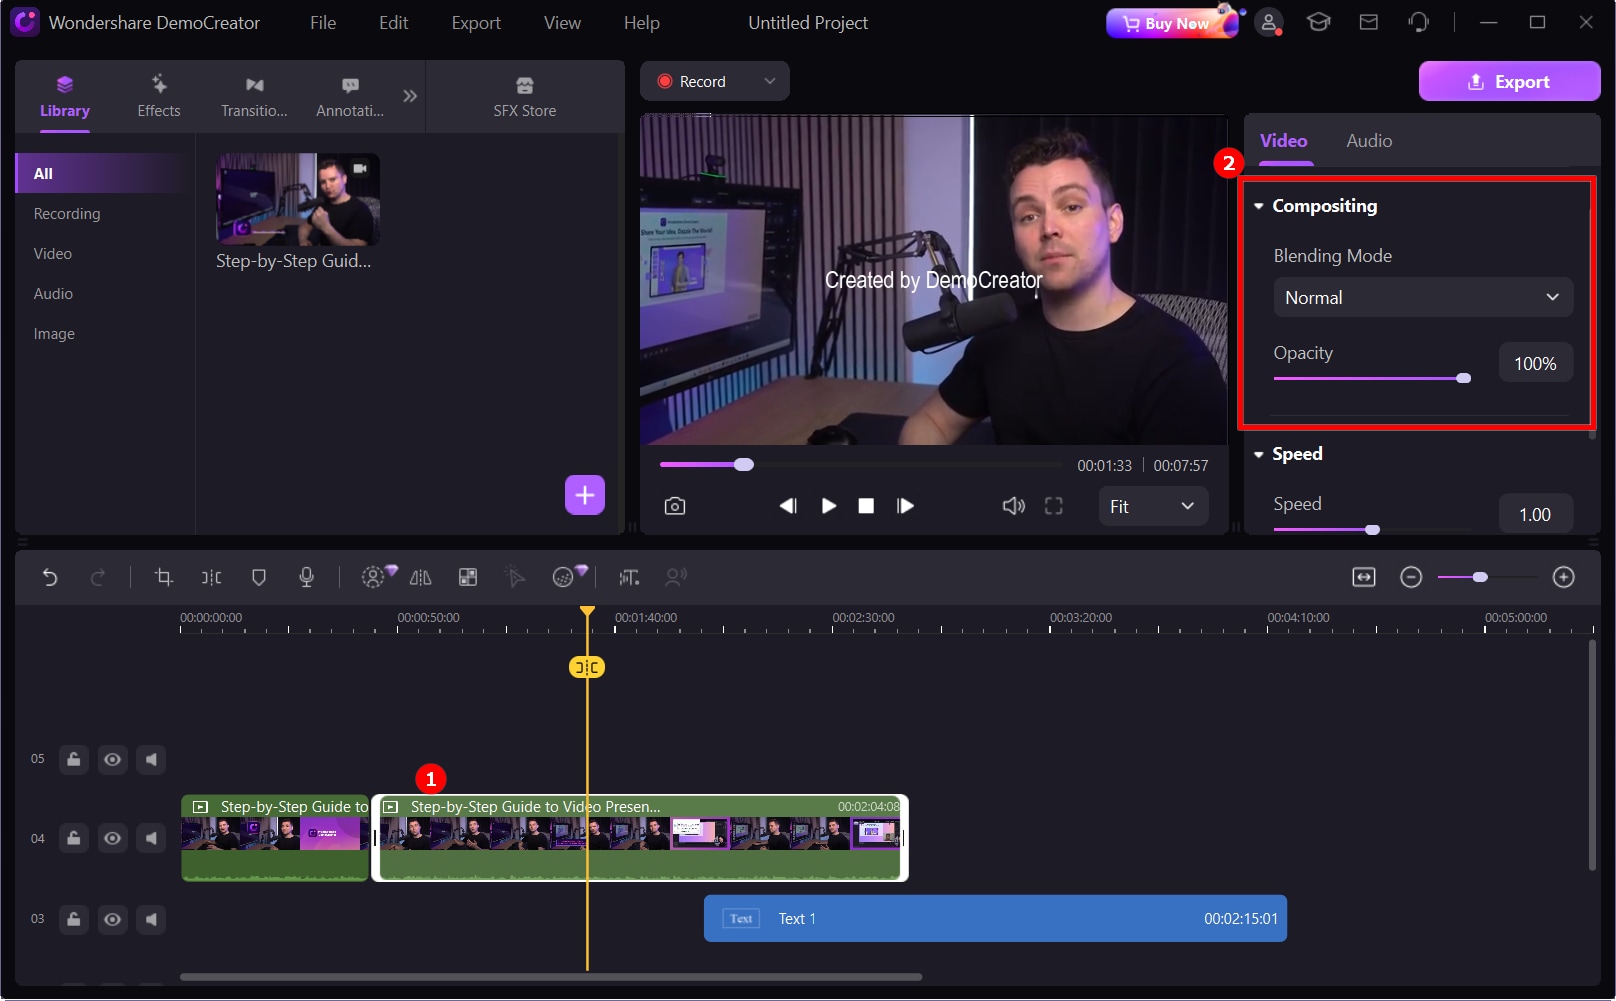The image size is (1616, 1001).
Task: Click the text-to-speech tool icon
Action: click(x=629, y=577)
